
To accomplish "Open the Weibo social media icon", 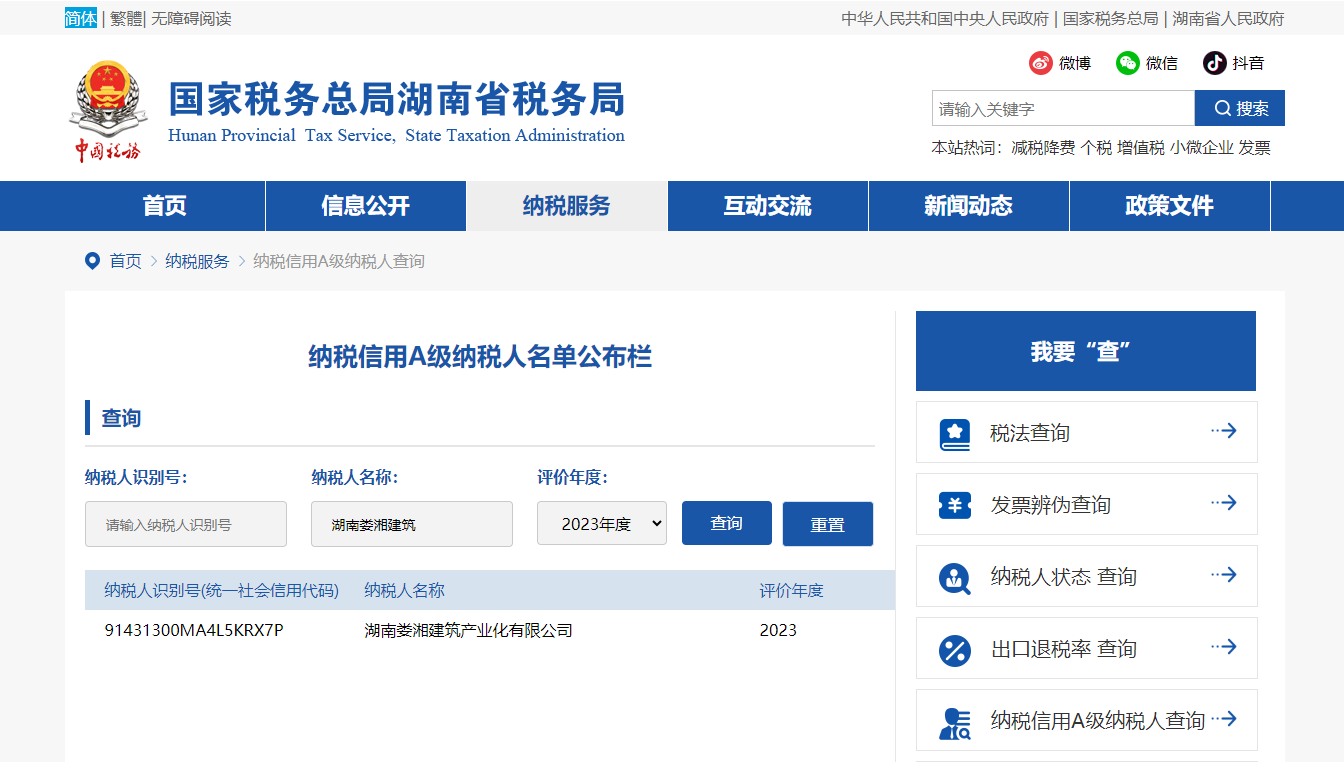I will 1041,63.
